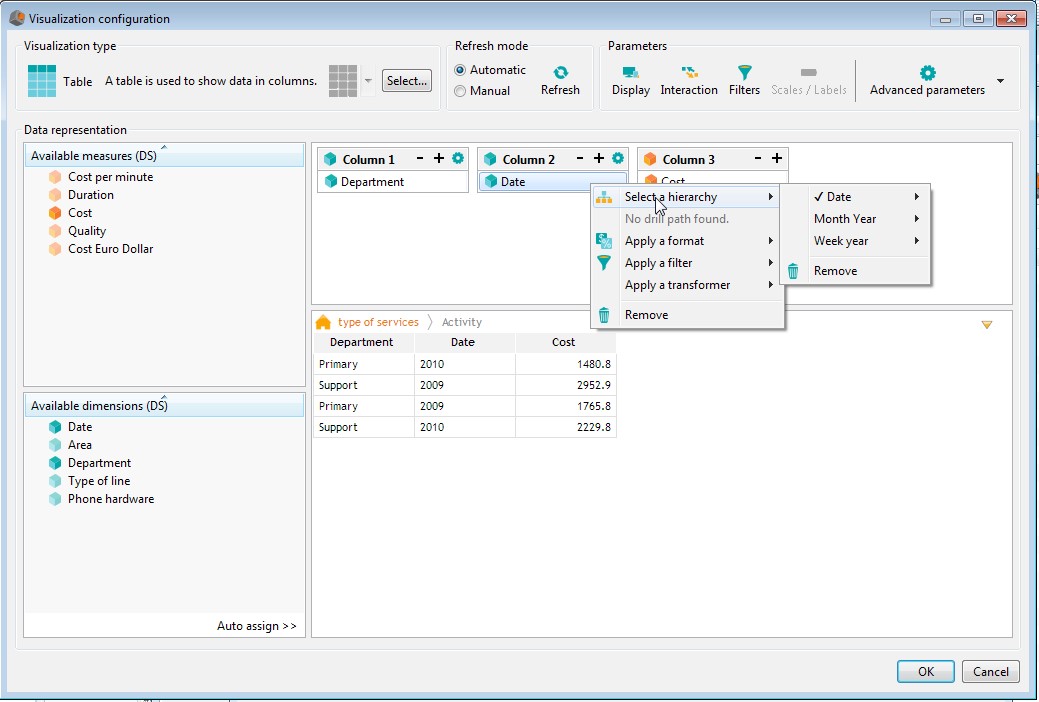Choose Month Year hierarchy
The width and height of the screenshot is (1039, 702).
point(855,219)
